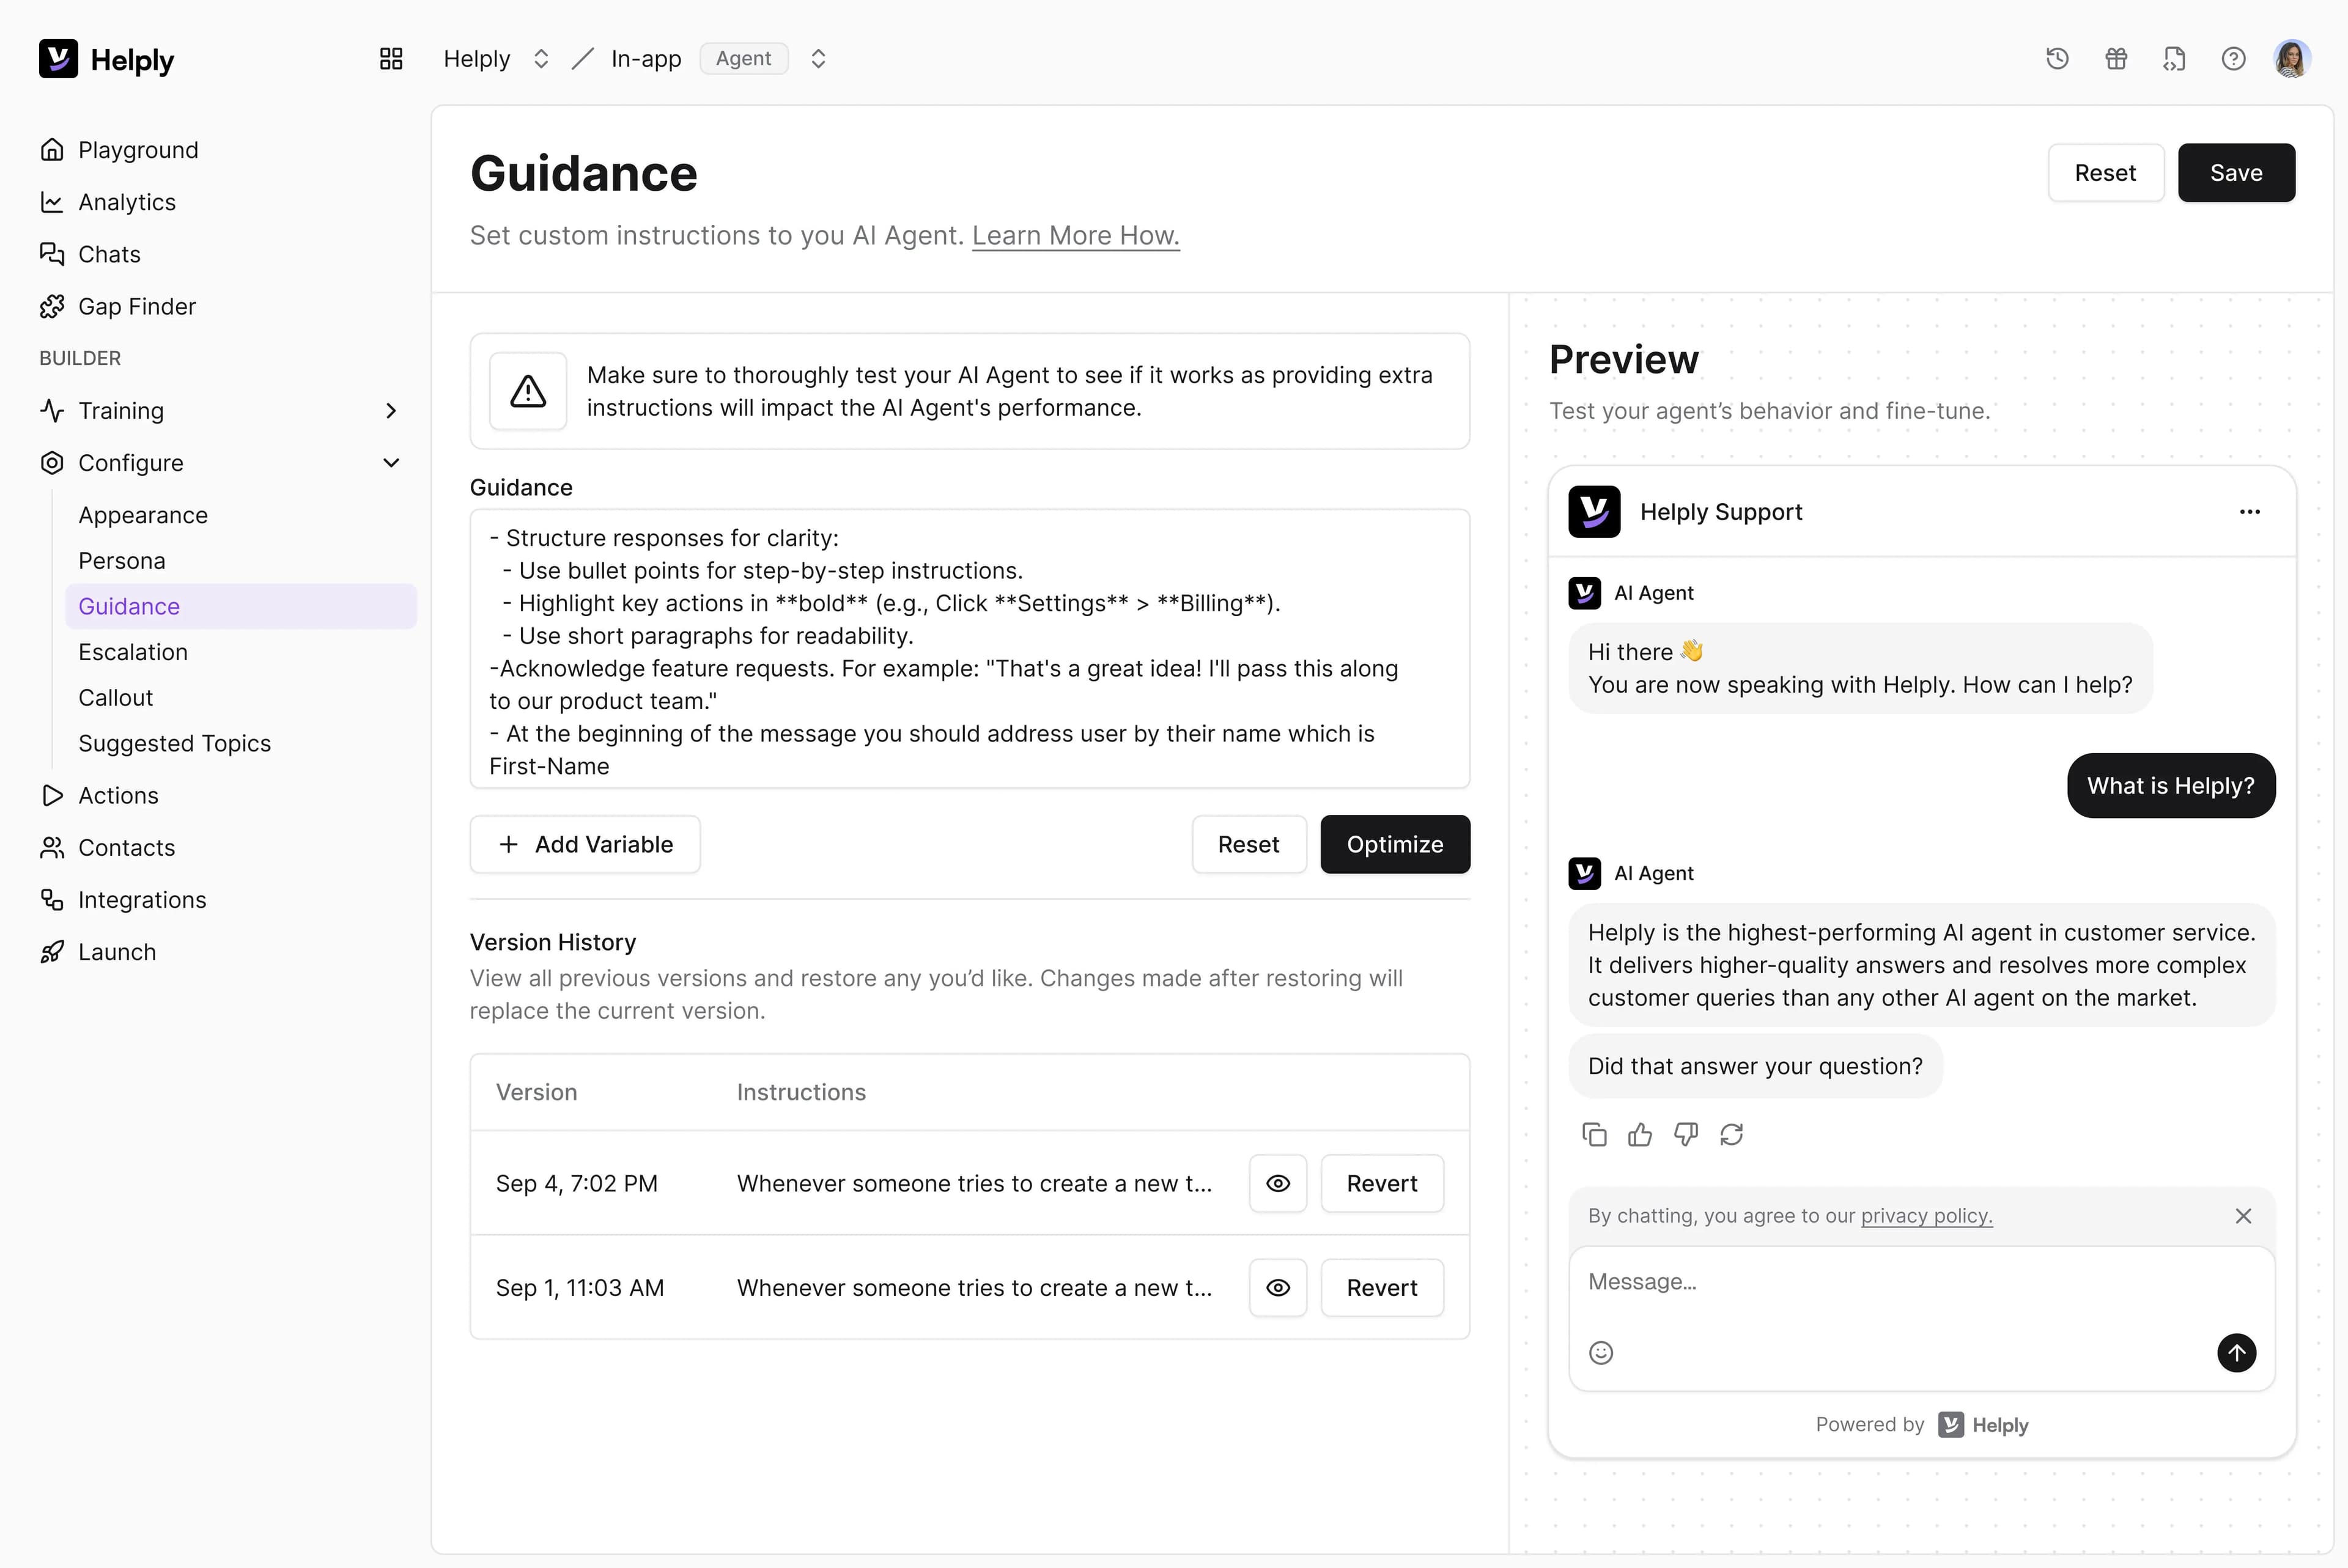Optimize the guidance instructions
This screenshot has width=2348, height=1568.
pyautogui.click(x=1395, y=844)
